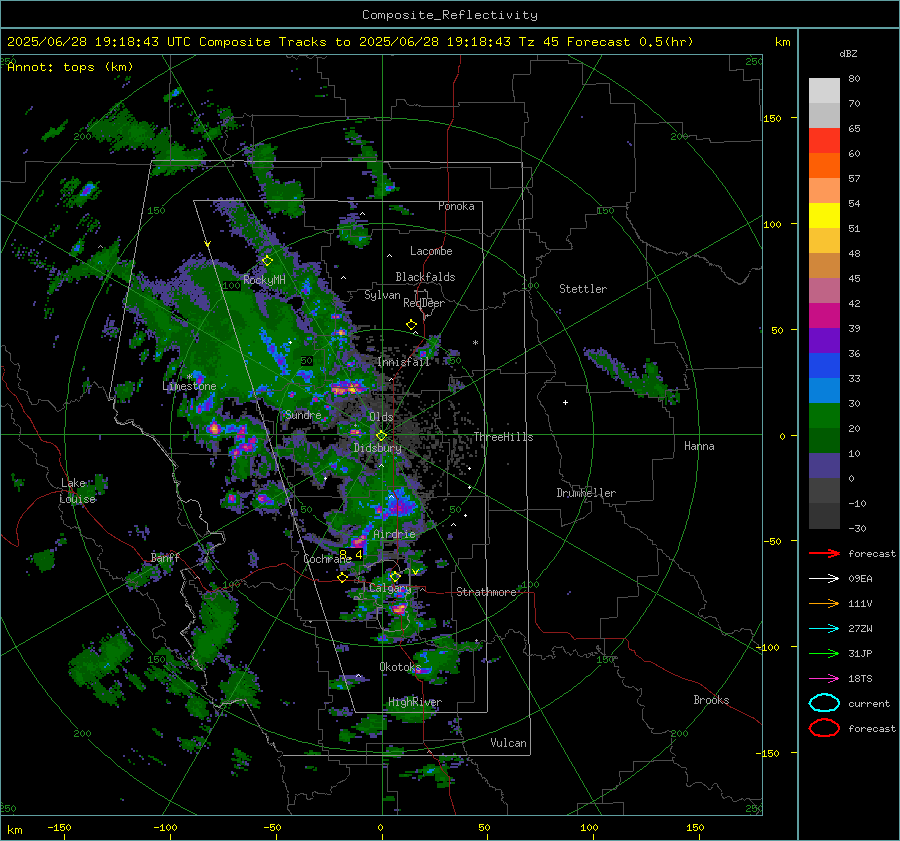Viewport: 900px width, 841px height.
Task: Click the RedDeer city label
Action: (424, 303)
